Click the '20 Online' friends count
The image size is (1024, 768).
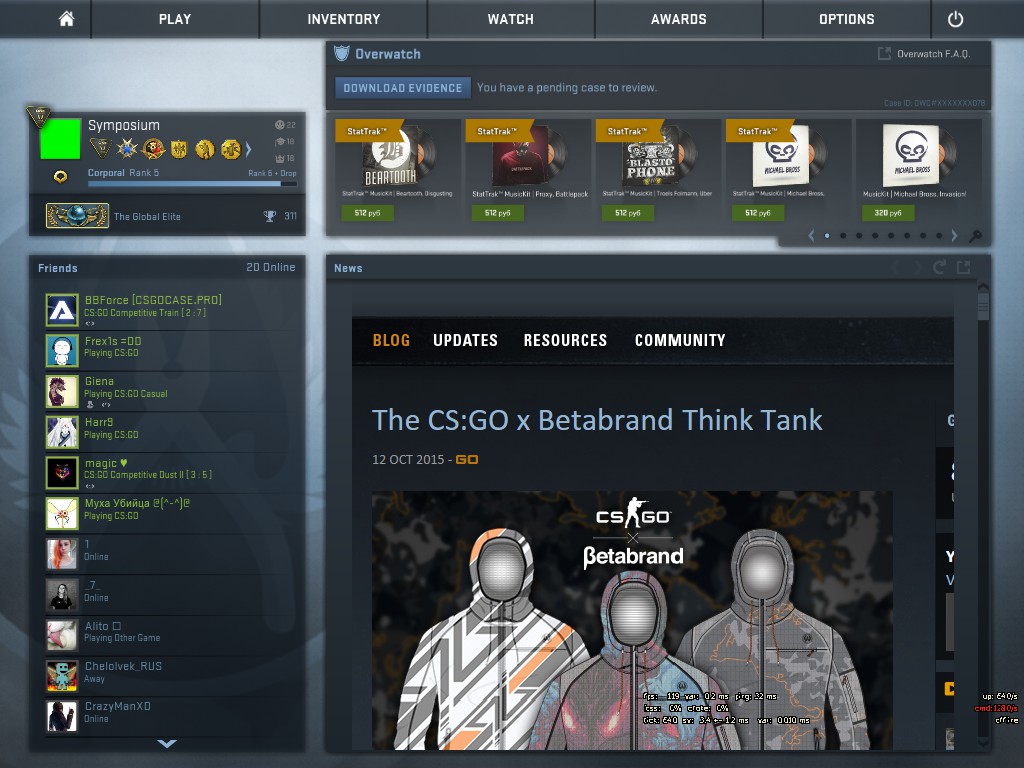pyautogui.click(x=270, y=267)
